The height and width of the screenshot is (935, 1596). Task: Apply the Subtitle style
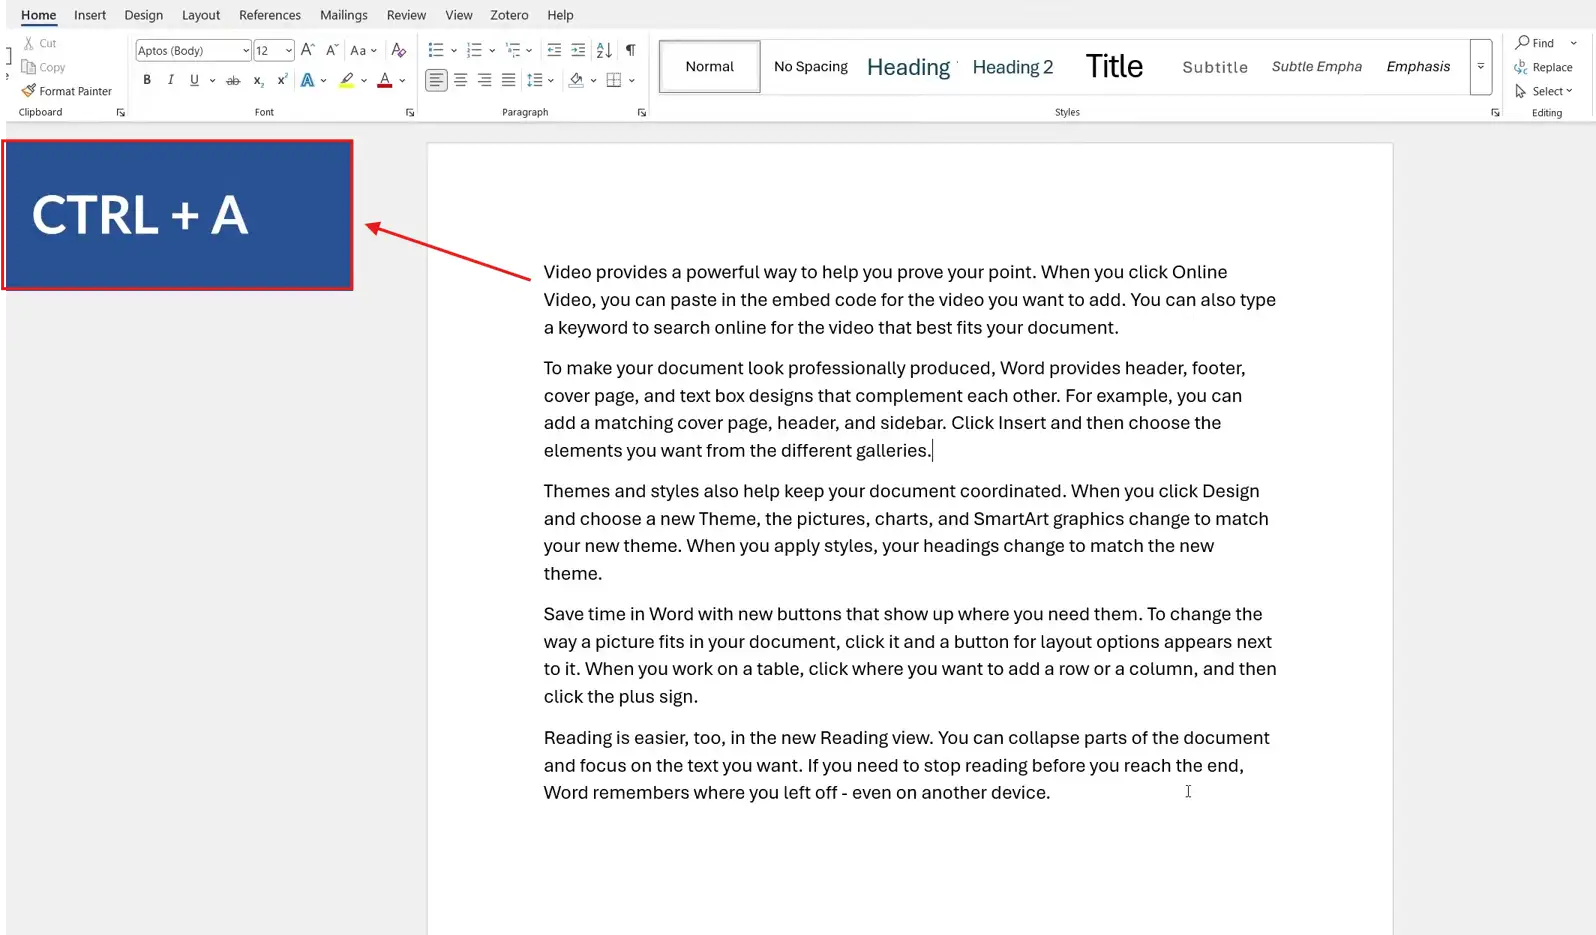(x=1215, y=67)
